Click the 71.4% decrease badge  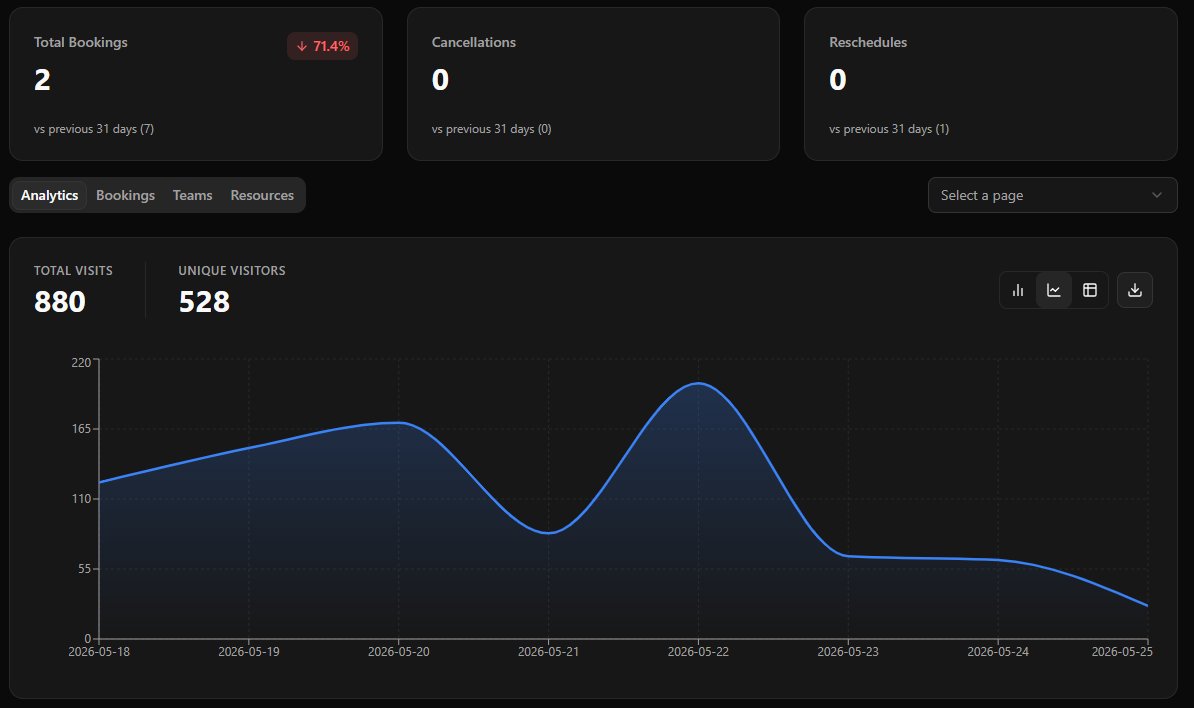click(x=322, y=46)
